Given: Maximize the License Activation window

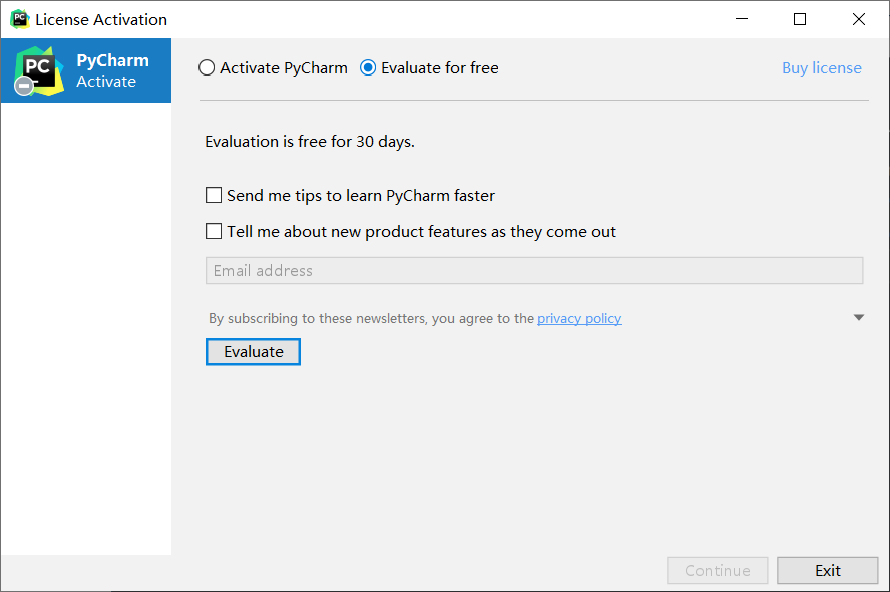Looking at the screenshot, I should pos(800,19).
